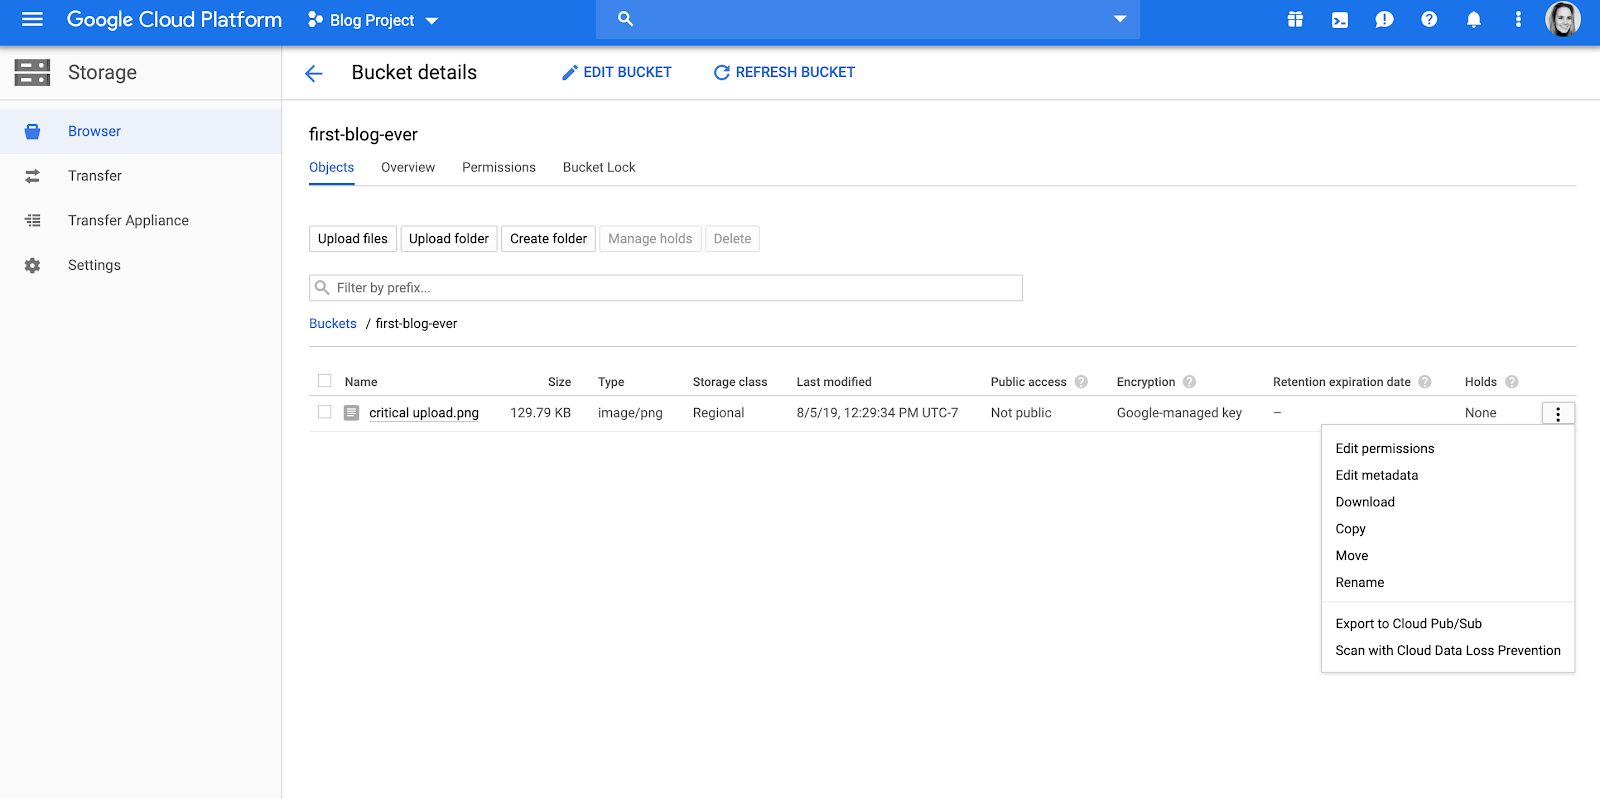Activate Cloud Shell terminal icon

click(x=1340, y=20)
